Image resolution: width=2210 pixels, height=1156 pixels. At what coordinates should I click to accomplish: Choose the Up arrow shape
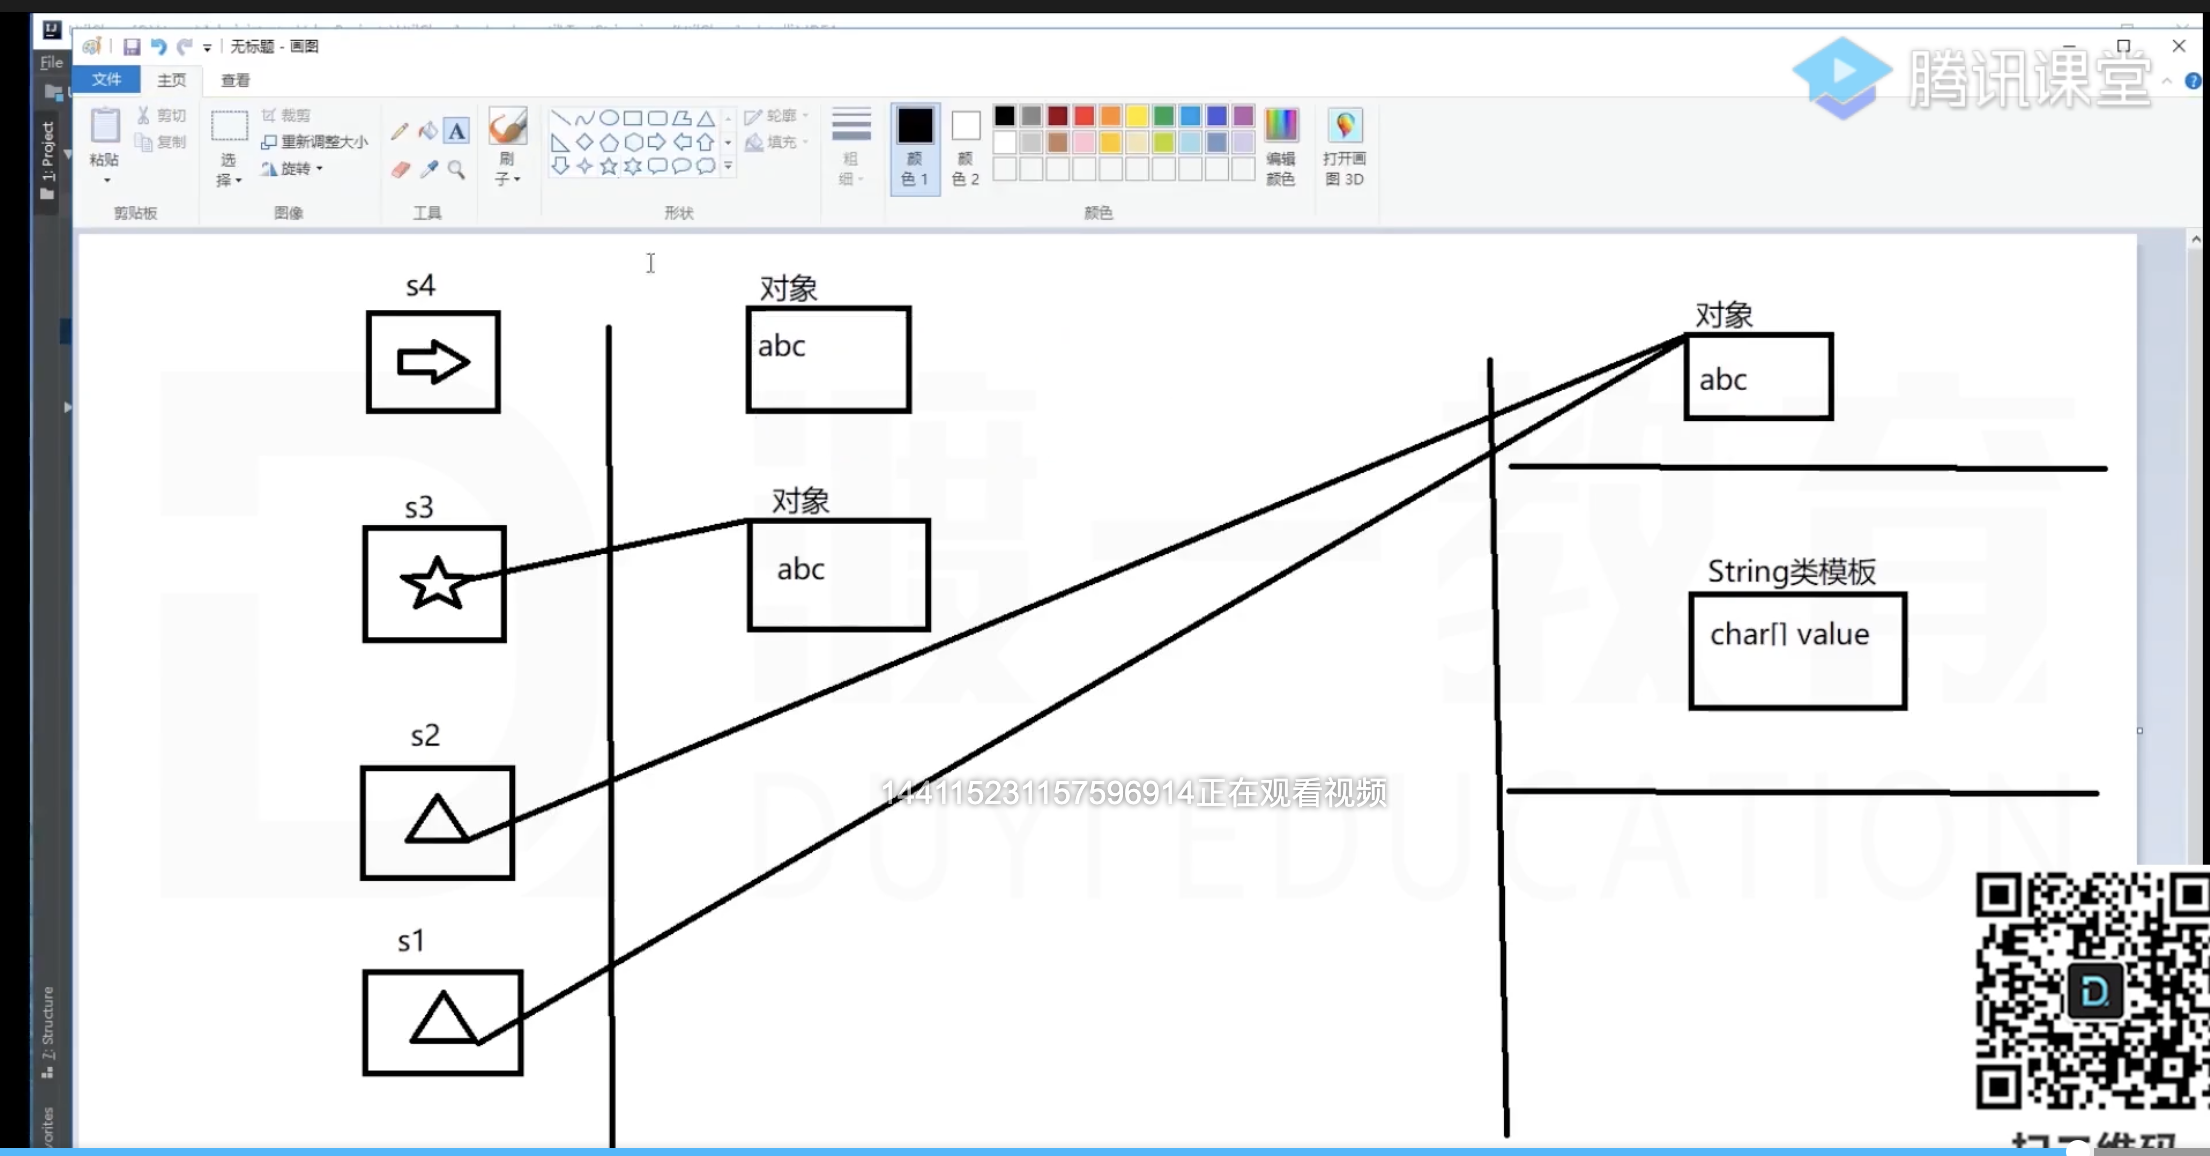pos(706,142)
